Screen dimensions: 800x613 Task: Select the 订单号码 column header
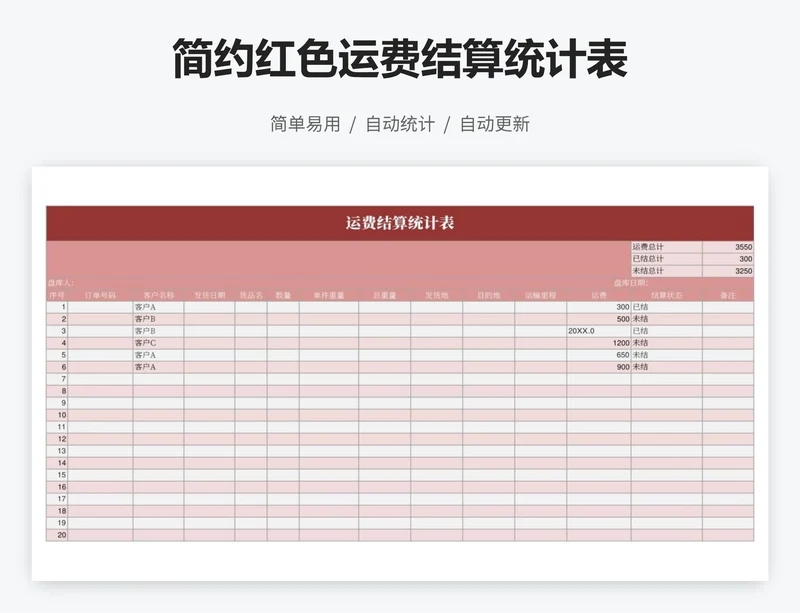tap(101, 295)
